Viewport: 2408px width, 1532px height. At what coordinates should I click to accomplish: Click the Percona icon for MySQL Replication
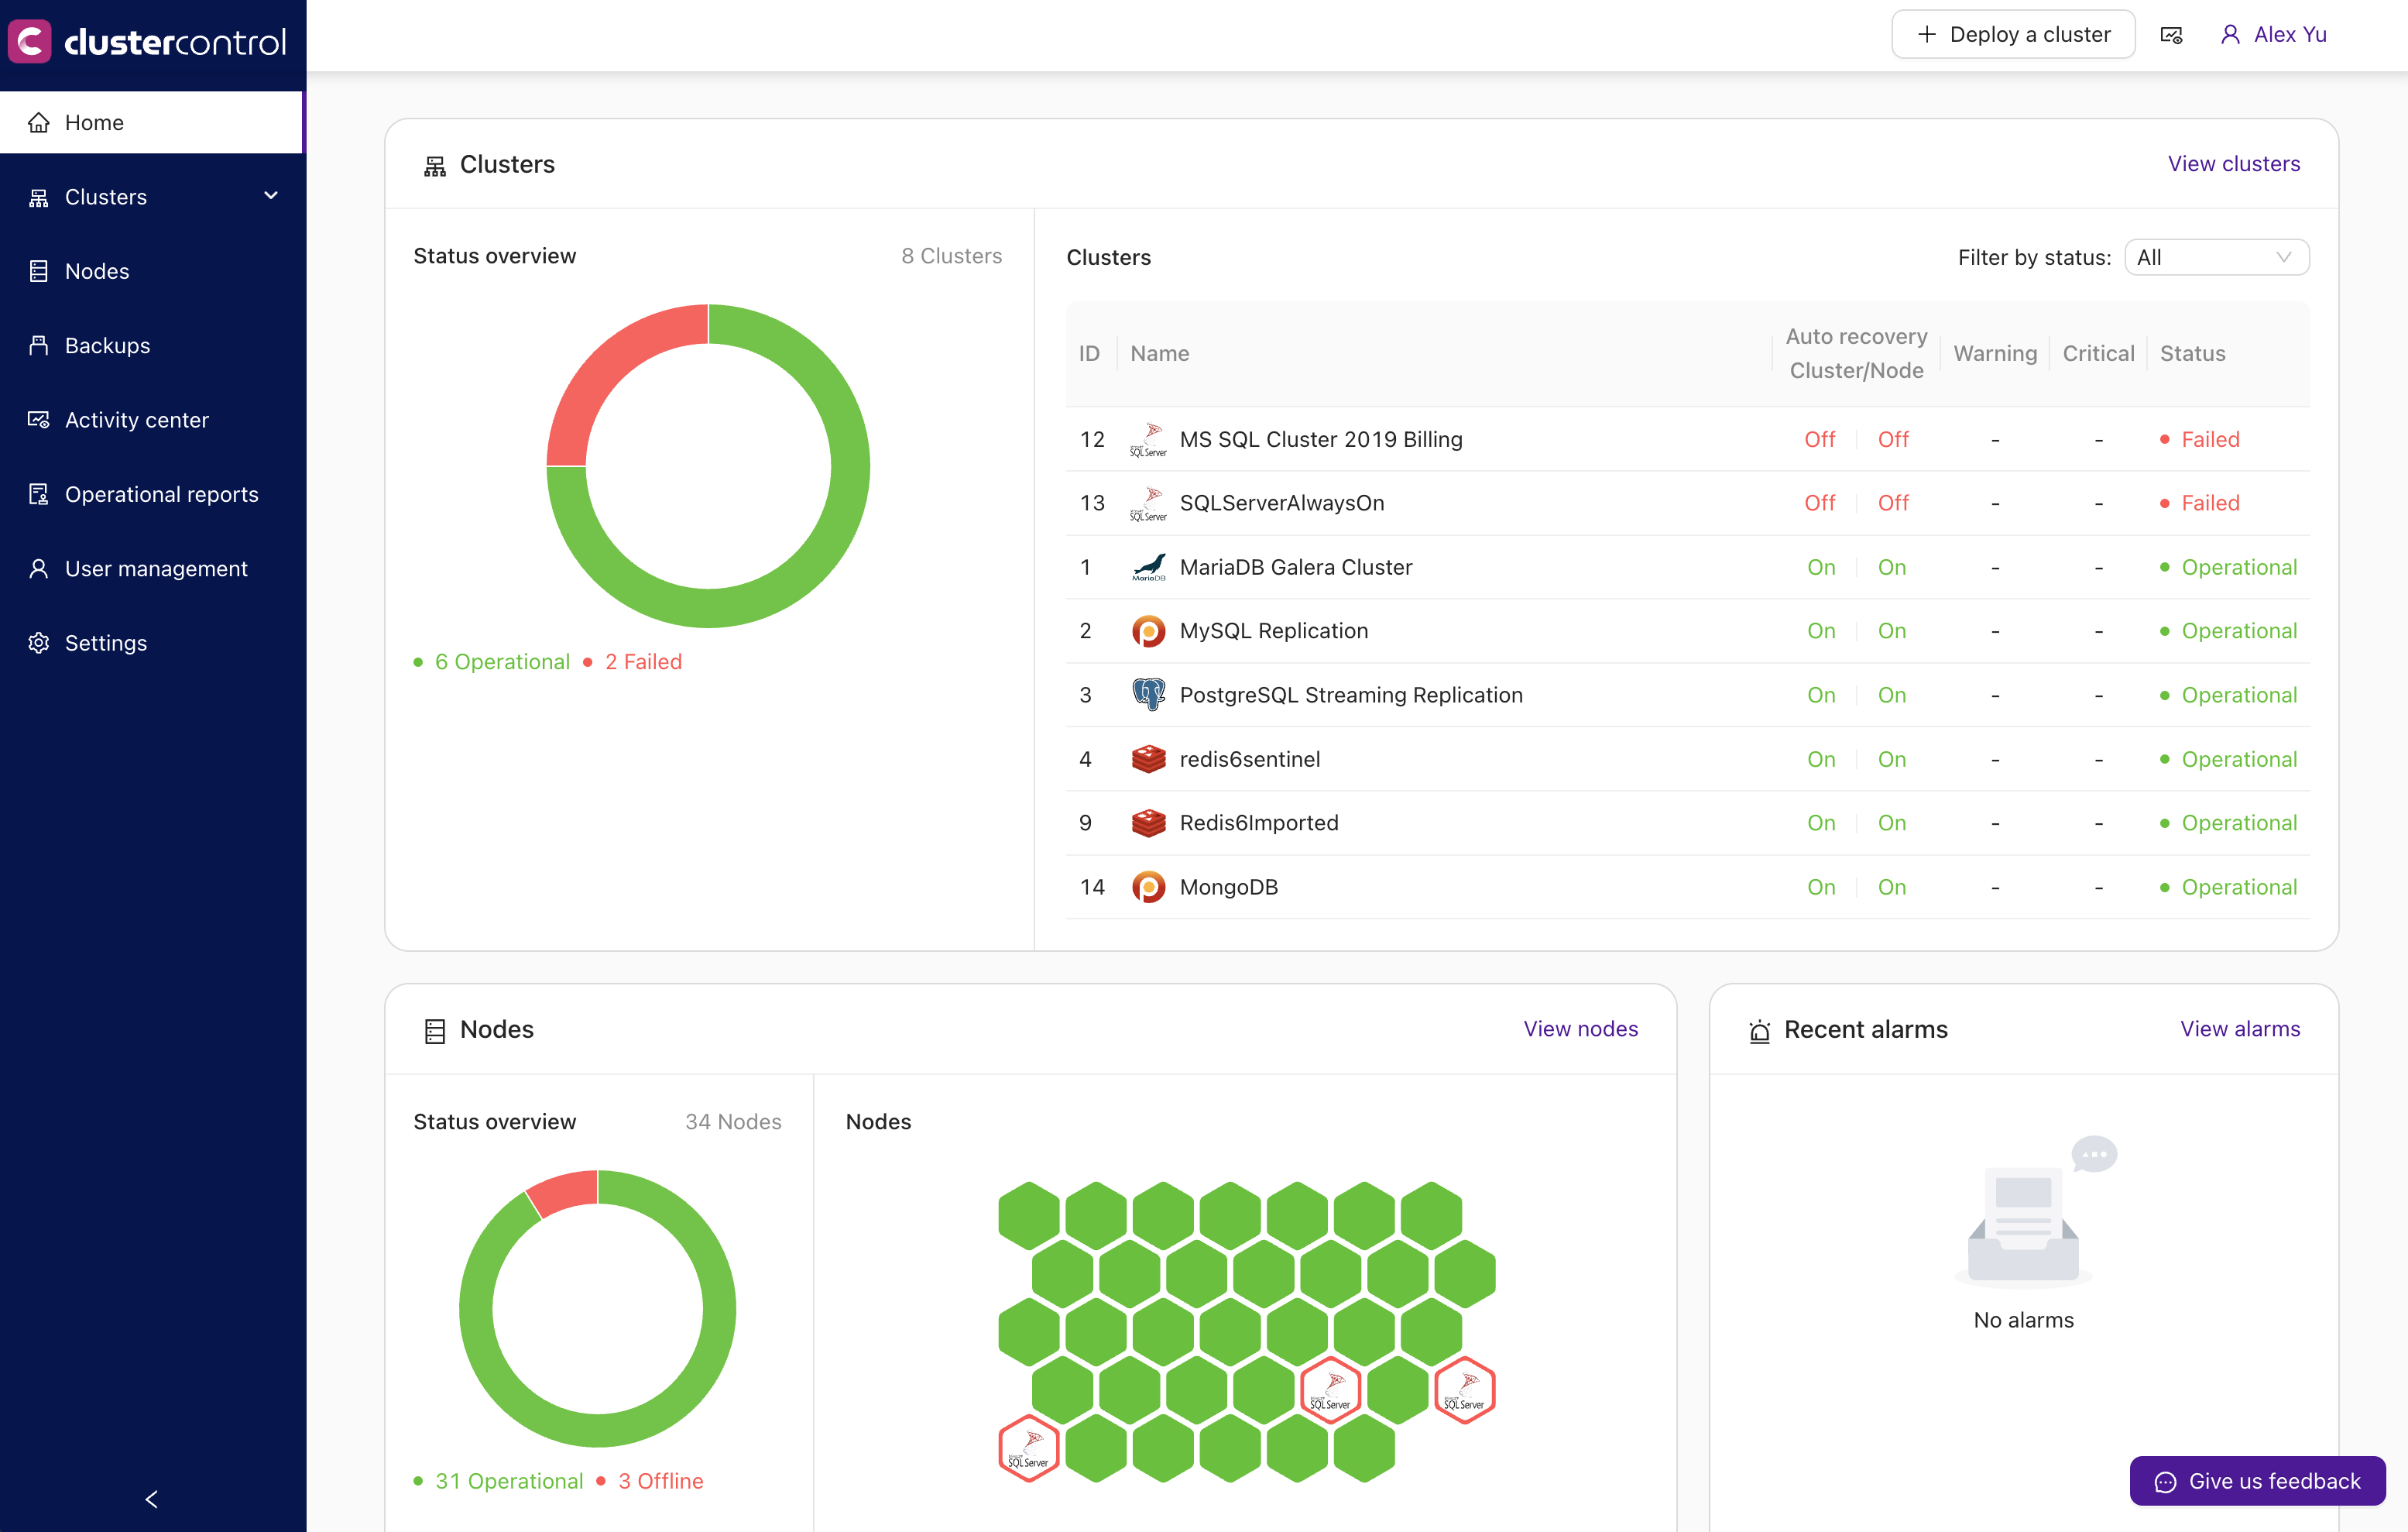tap(1148, 631)
